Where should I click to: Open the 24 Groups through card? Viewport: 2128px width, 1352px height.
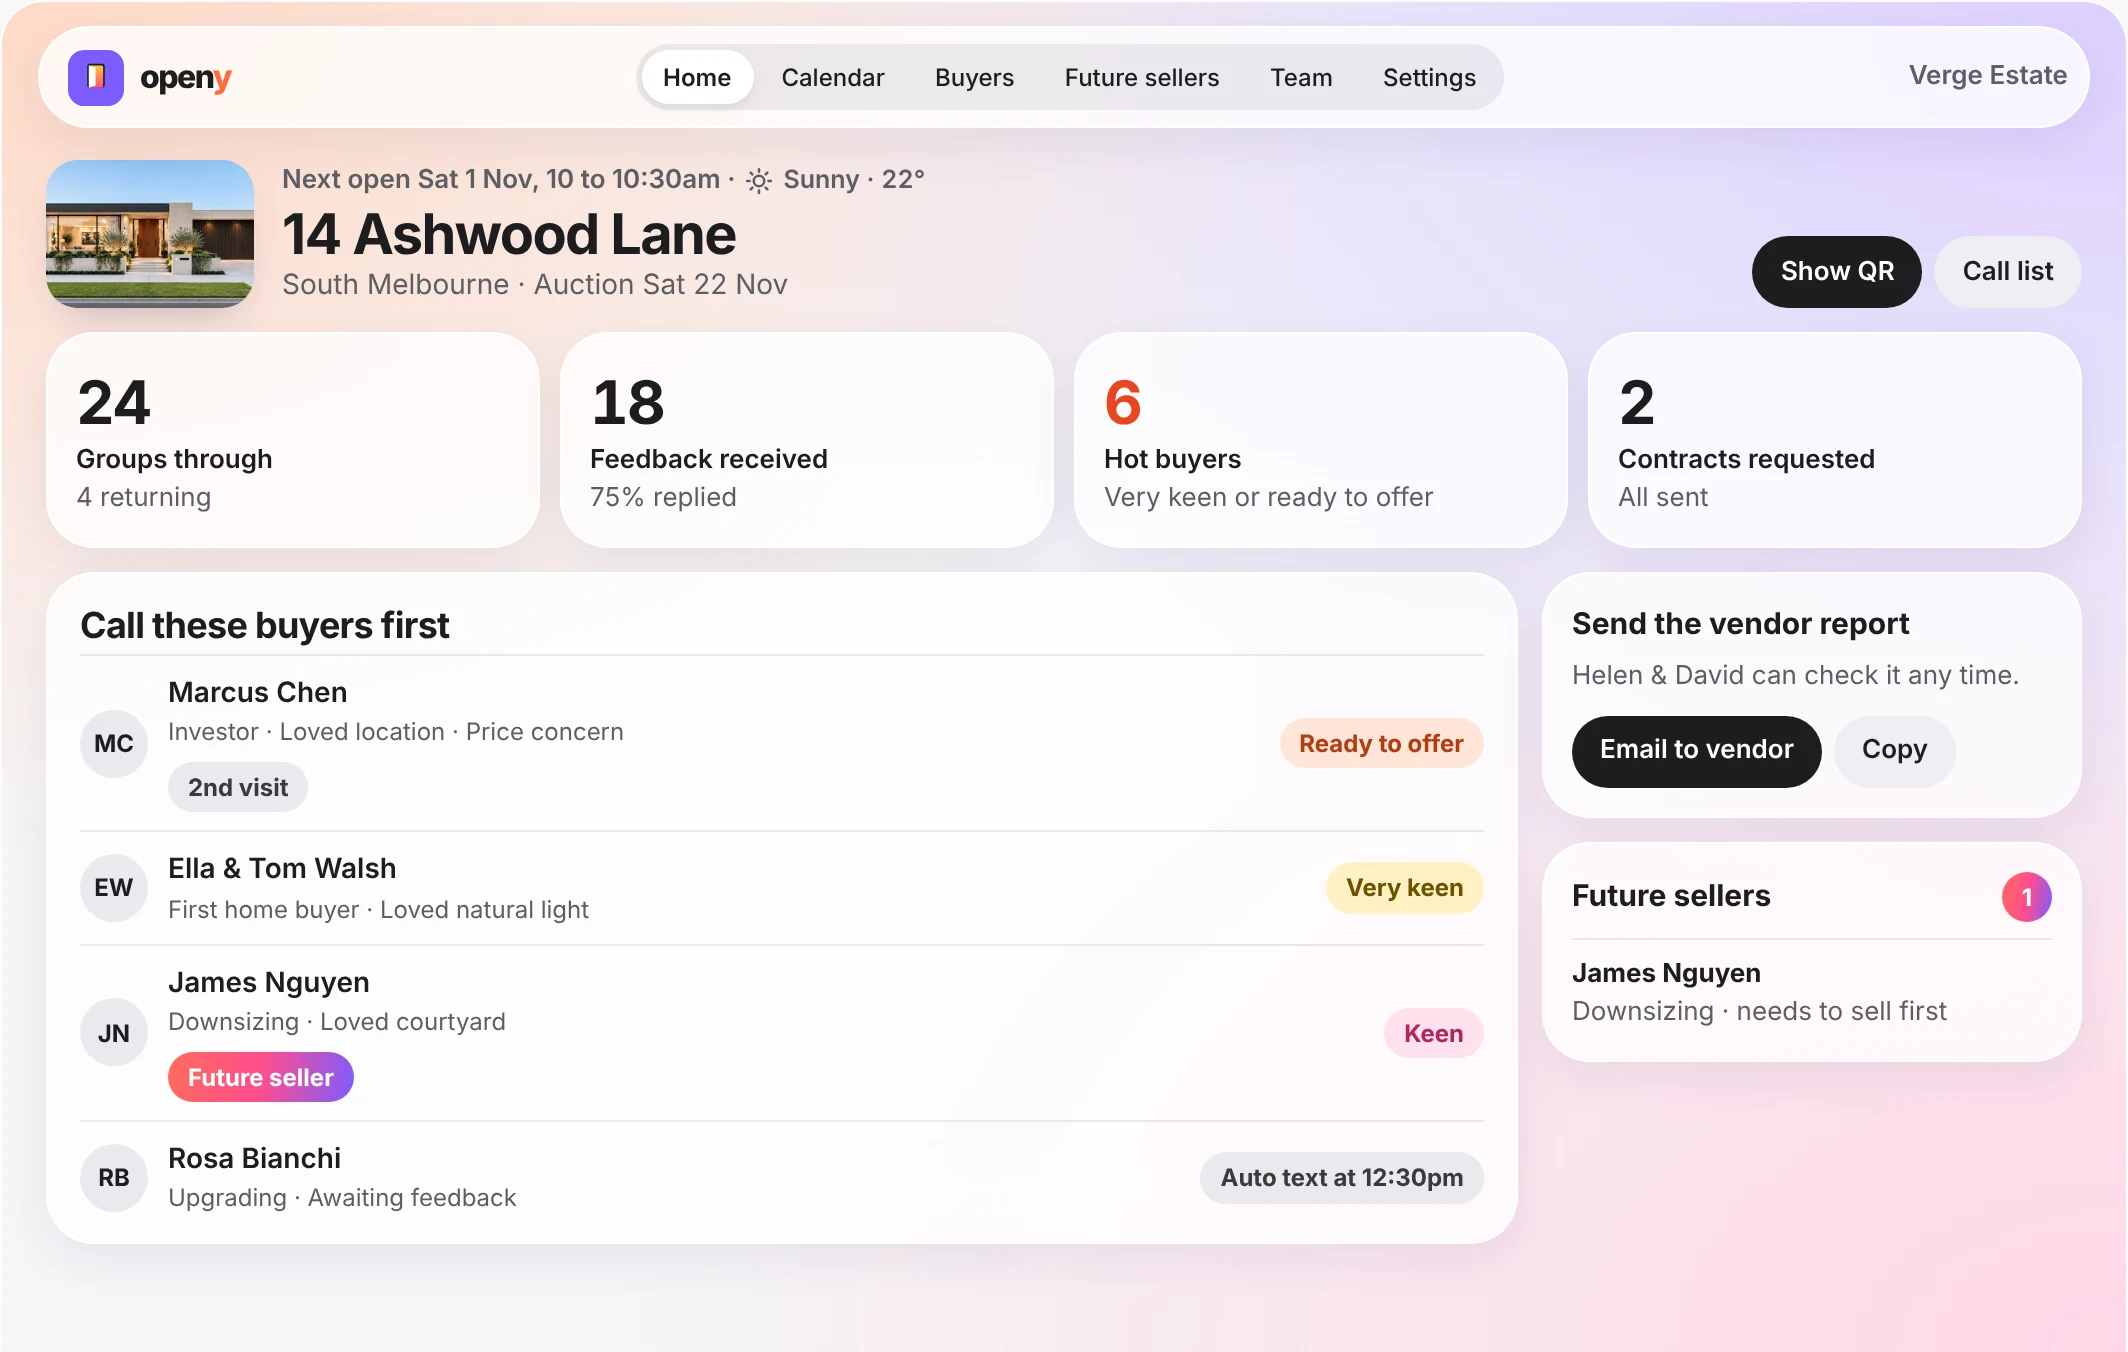click(293, 440)
